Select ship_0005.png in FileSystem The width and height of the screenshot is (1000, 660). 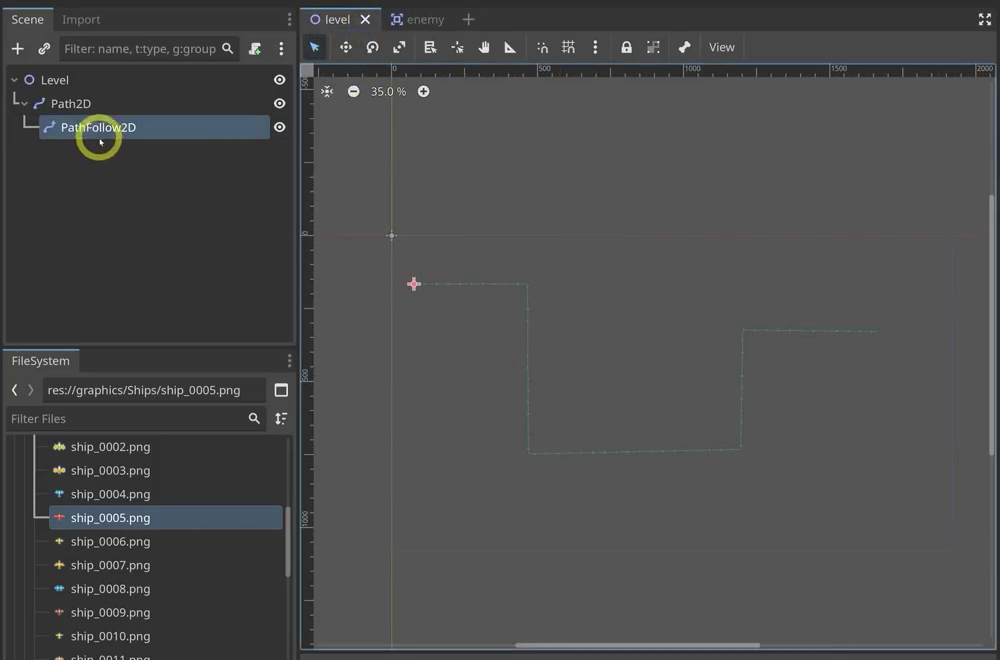click(x=165, y=518)
